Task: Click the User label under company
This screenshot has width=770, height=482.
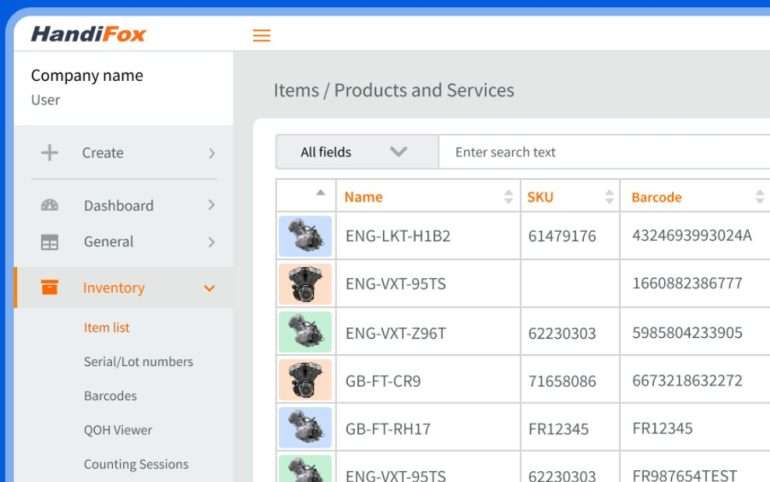Action: coord(46,100)
